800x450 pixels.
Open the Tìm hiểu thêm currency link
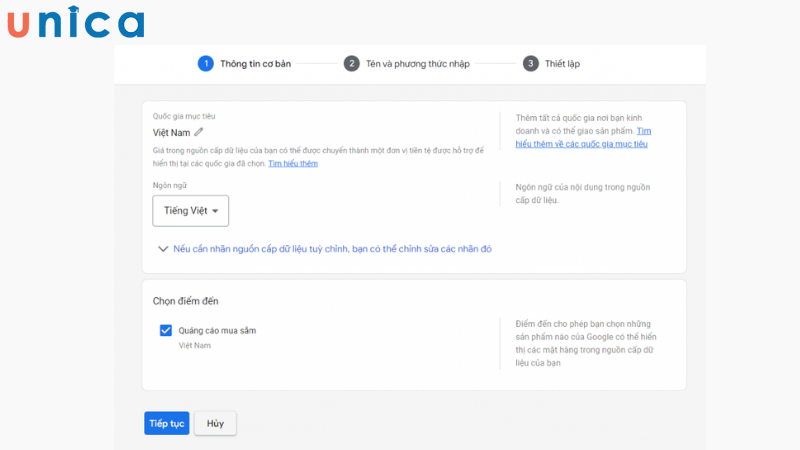pos(293,163)
